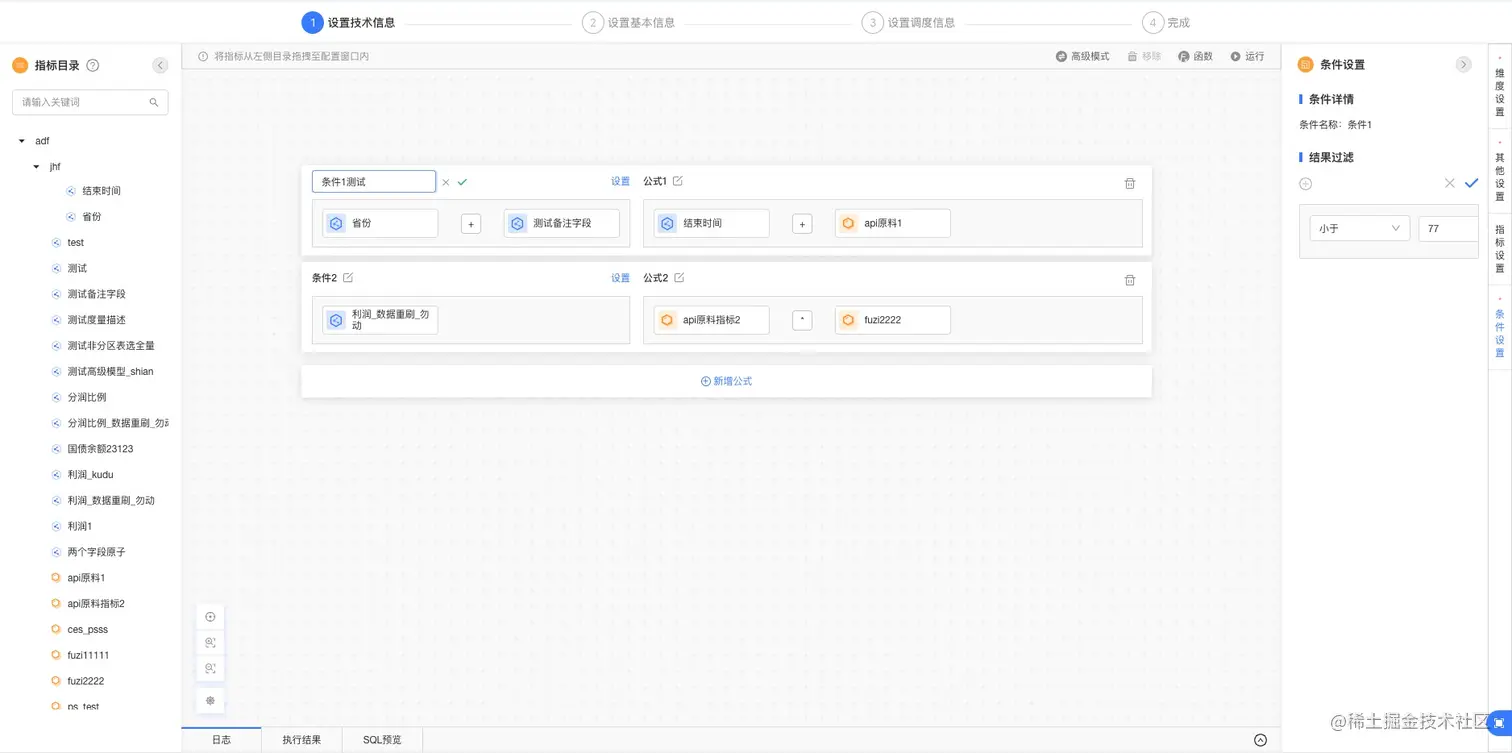The image size is (1512, 753).
Task: Edit the 条件2 name pencil icon
Action: [348, 278]
